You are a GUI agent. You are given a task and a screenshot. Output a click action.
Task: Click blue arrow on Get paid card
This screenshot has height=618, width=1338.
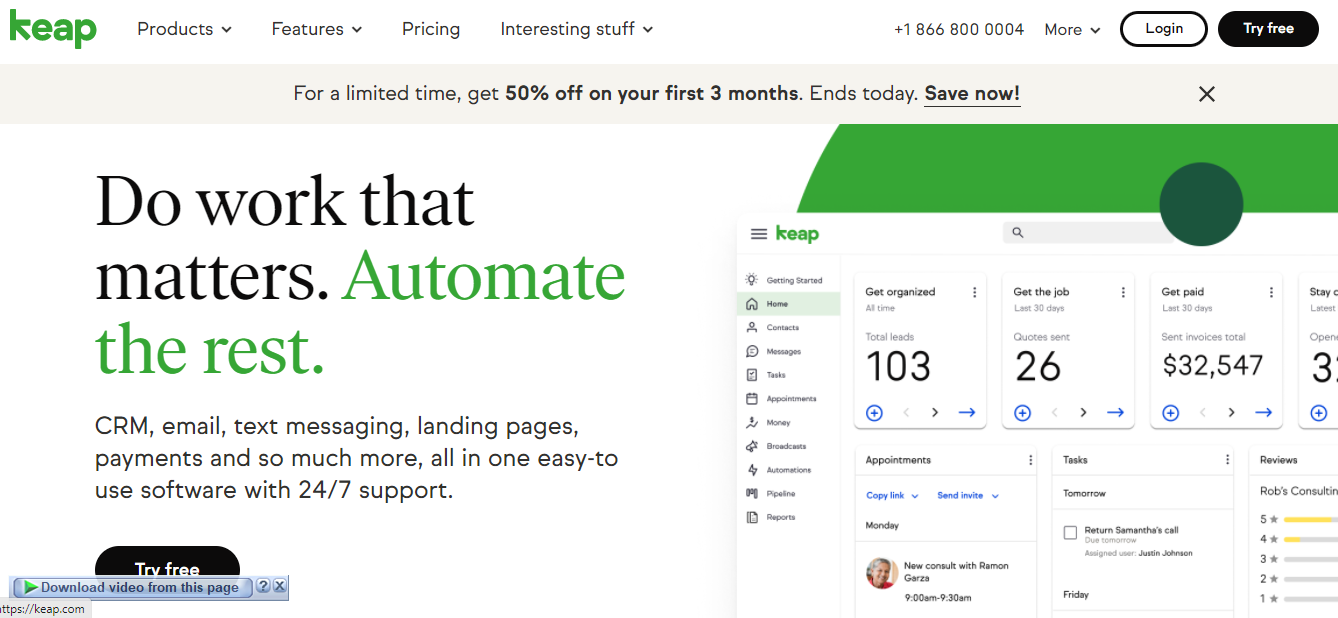pos(1263,412)
